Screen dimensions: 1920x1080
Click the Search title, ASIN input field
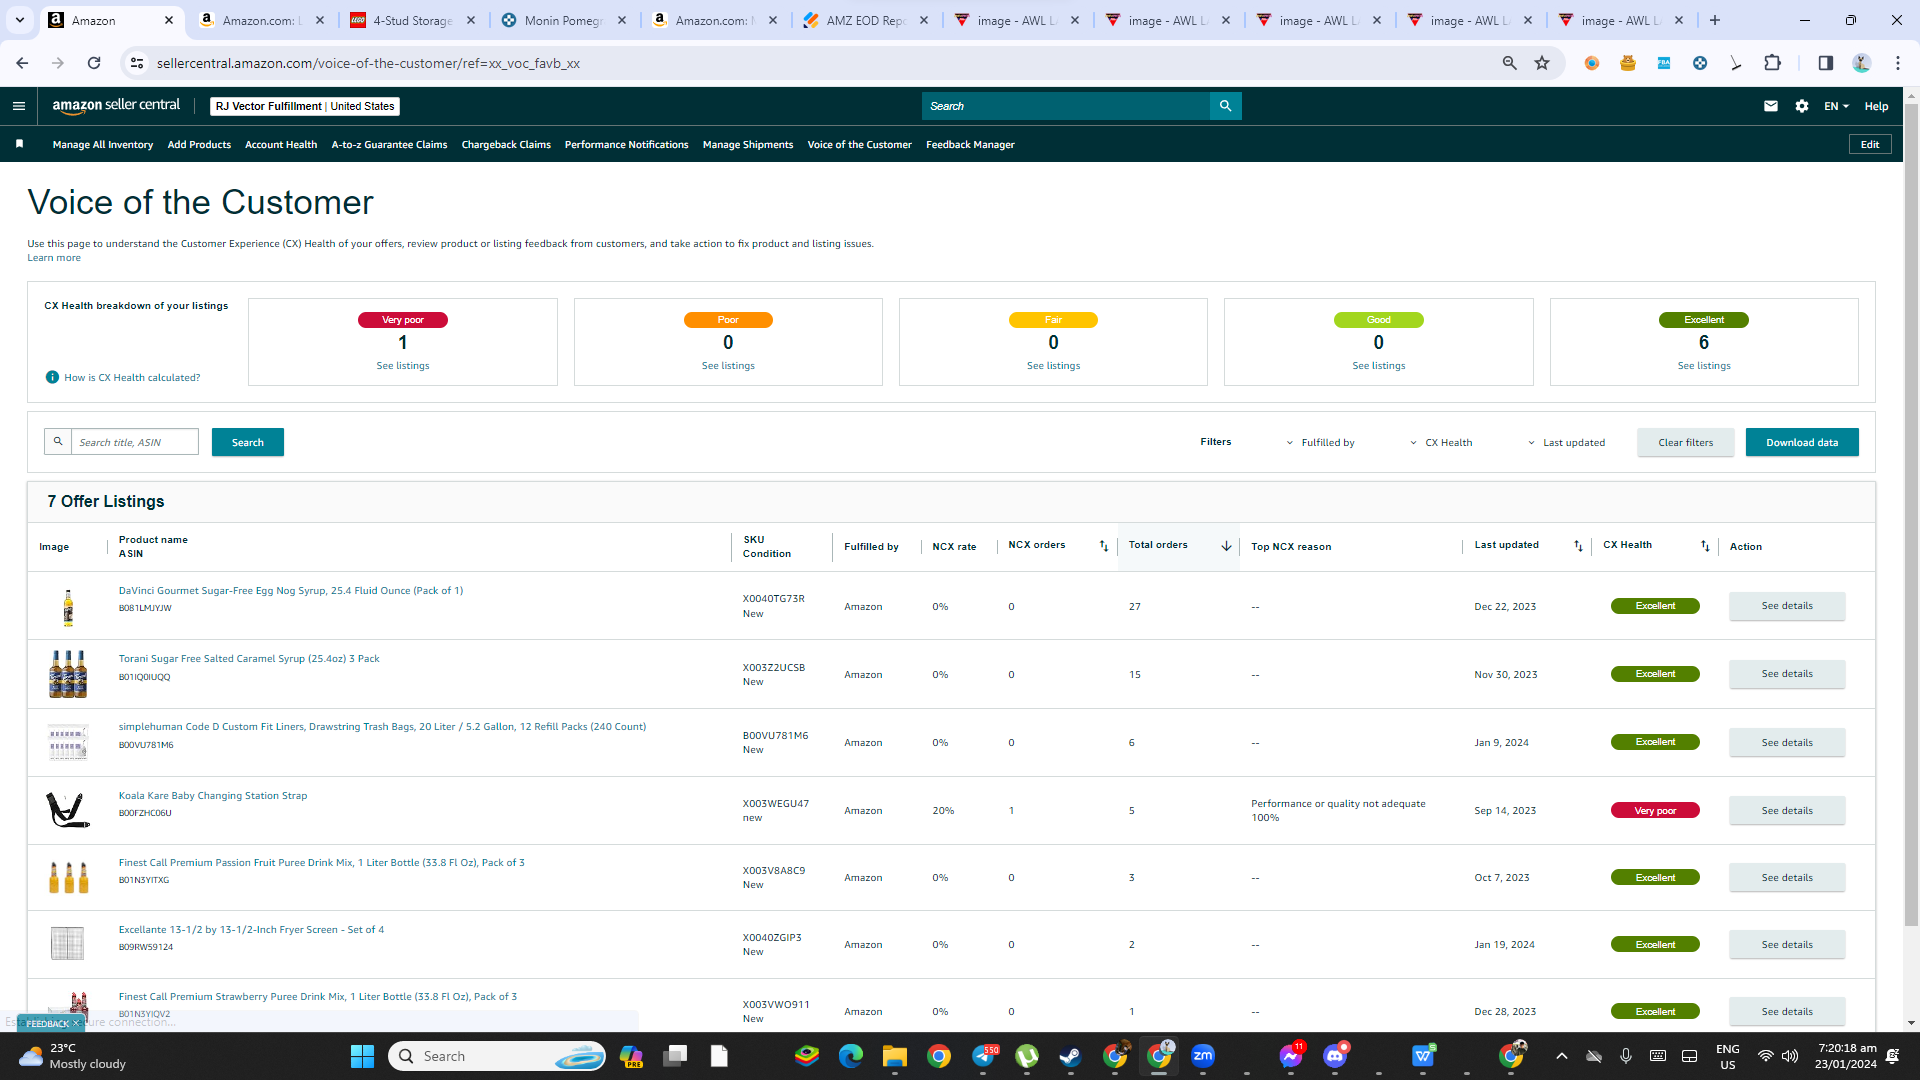click(x=135, y=442)
